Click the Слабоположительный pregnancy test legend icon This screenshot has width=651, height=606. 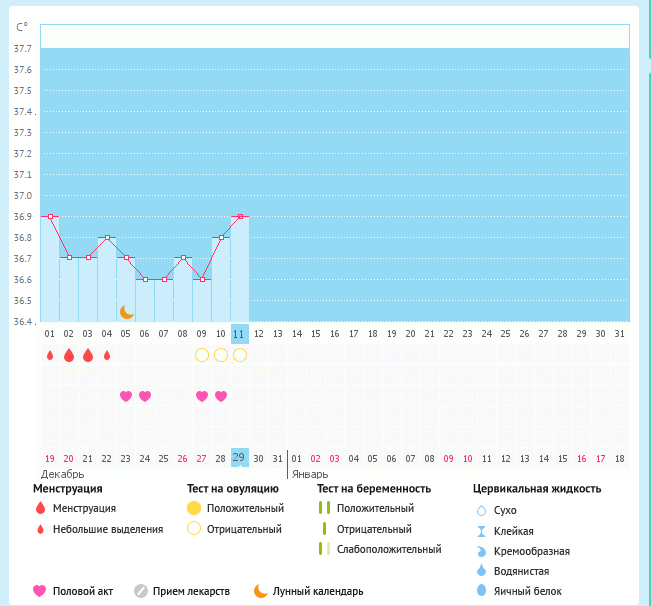click(x=324, y=549)
